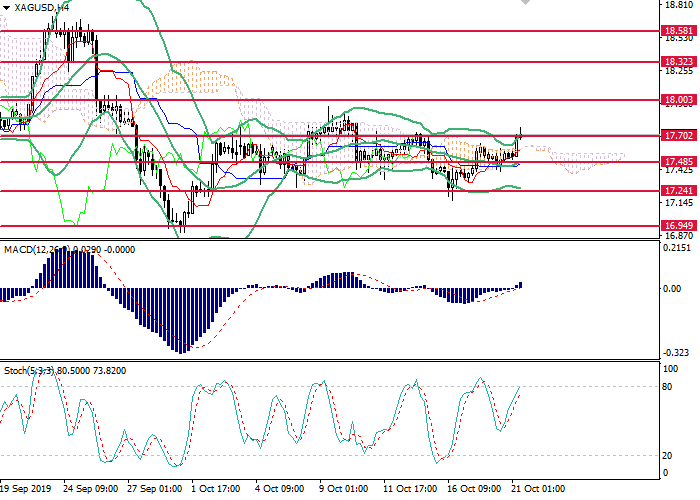
Task: Select the 1 Oct 17:00 time label
Action: click(215, 490)
